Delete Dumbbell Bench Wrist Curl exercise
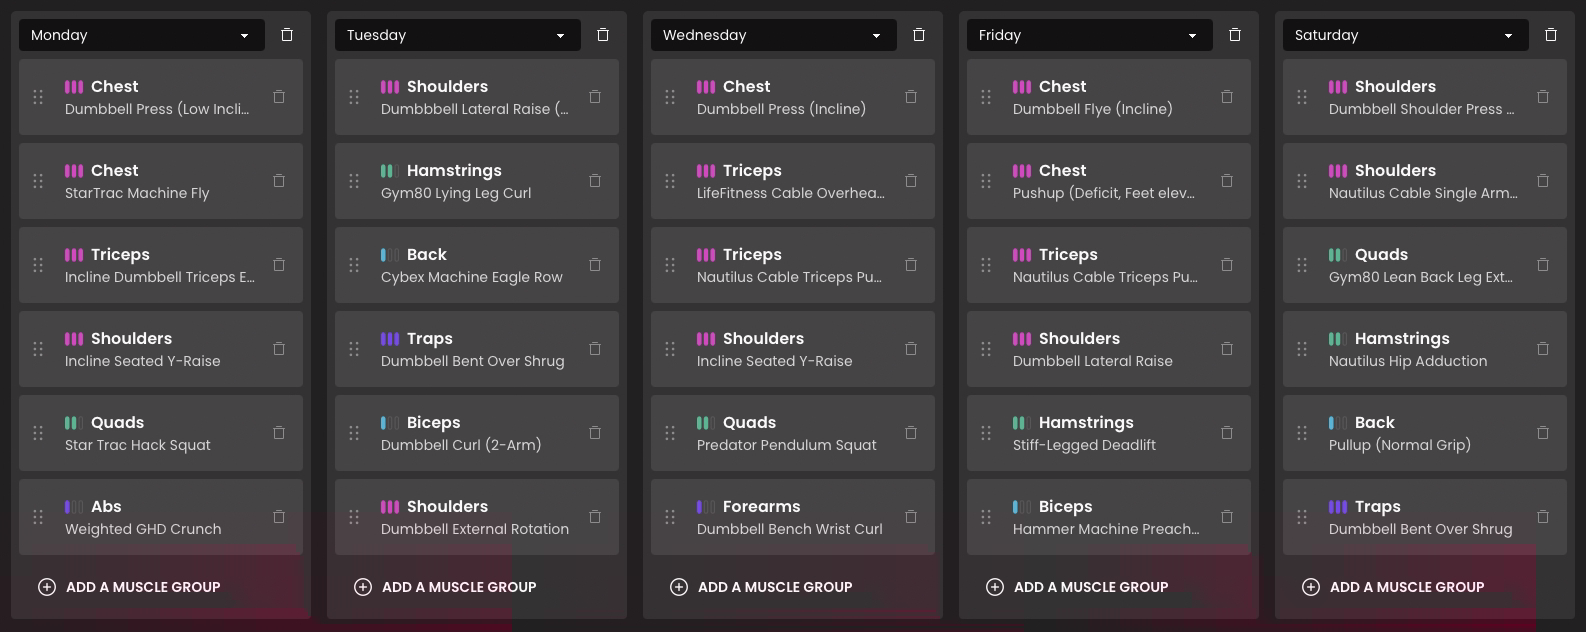The image size is (1586, 632). [911, 517]
